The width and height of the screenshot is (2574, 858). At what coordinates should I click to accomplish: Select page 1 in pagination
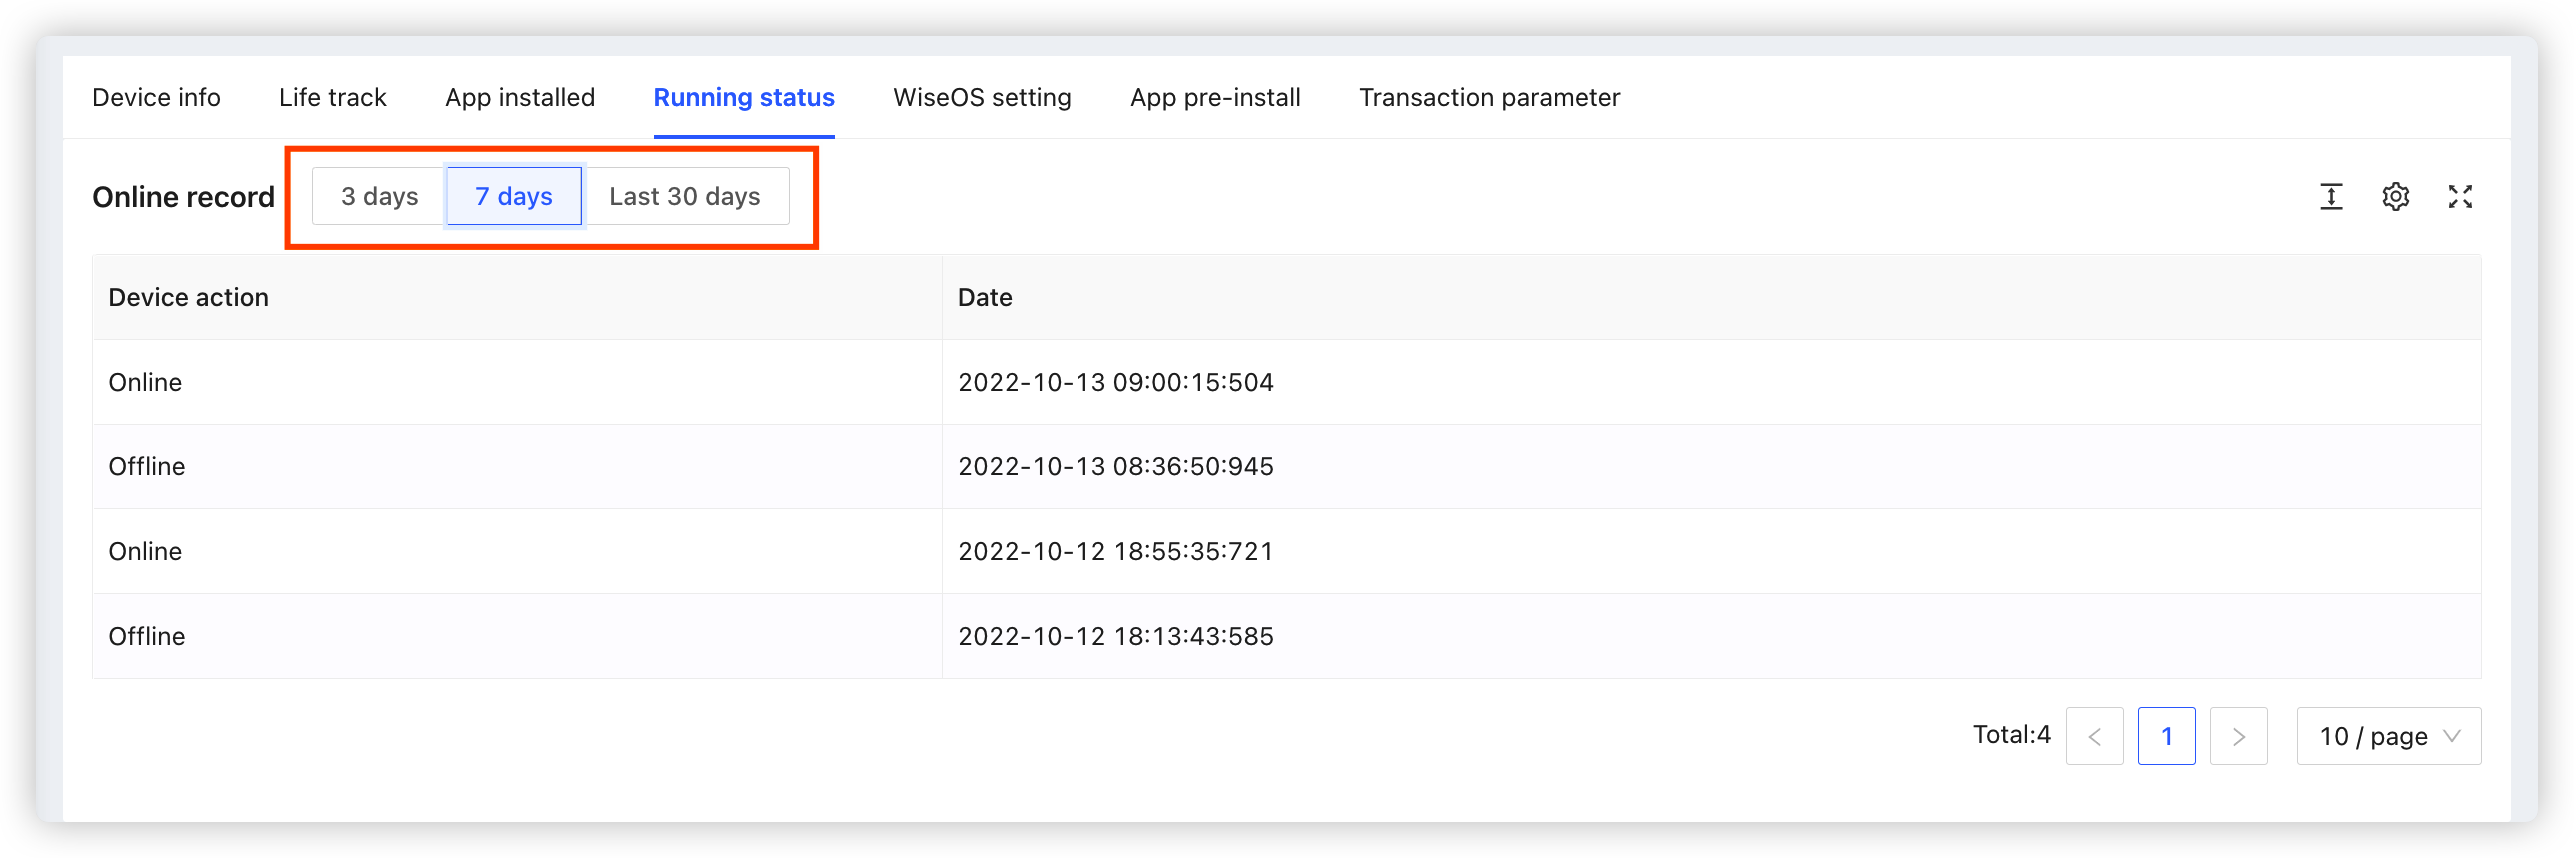[2166, 736]
